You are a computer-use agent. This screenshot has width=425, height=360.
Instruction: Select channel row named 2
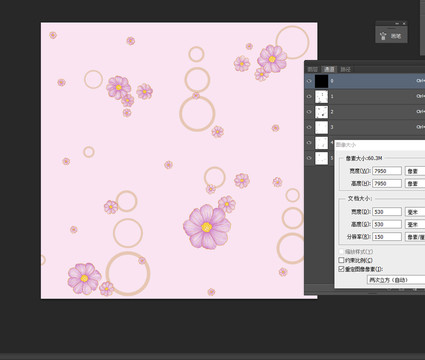coord(365,112)
